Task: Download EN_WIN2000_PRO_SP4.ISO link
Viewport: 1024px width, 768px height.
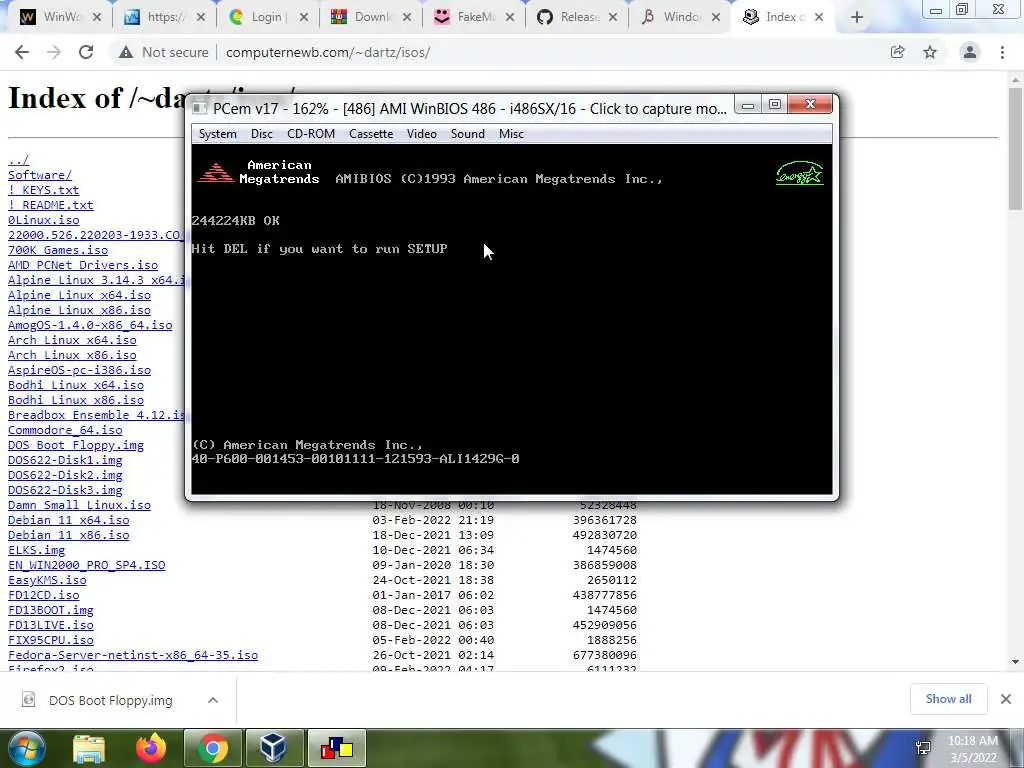Action: [x=86, y=566]
